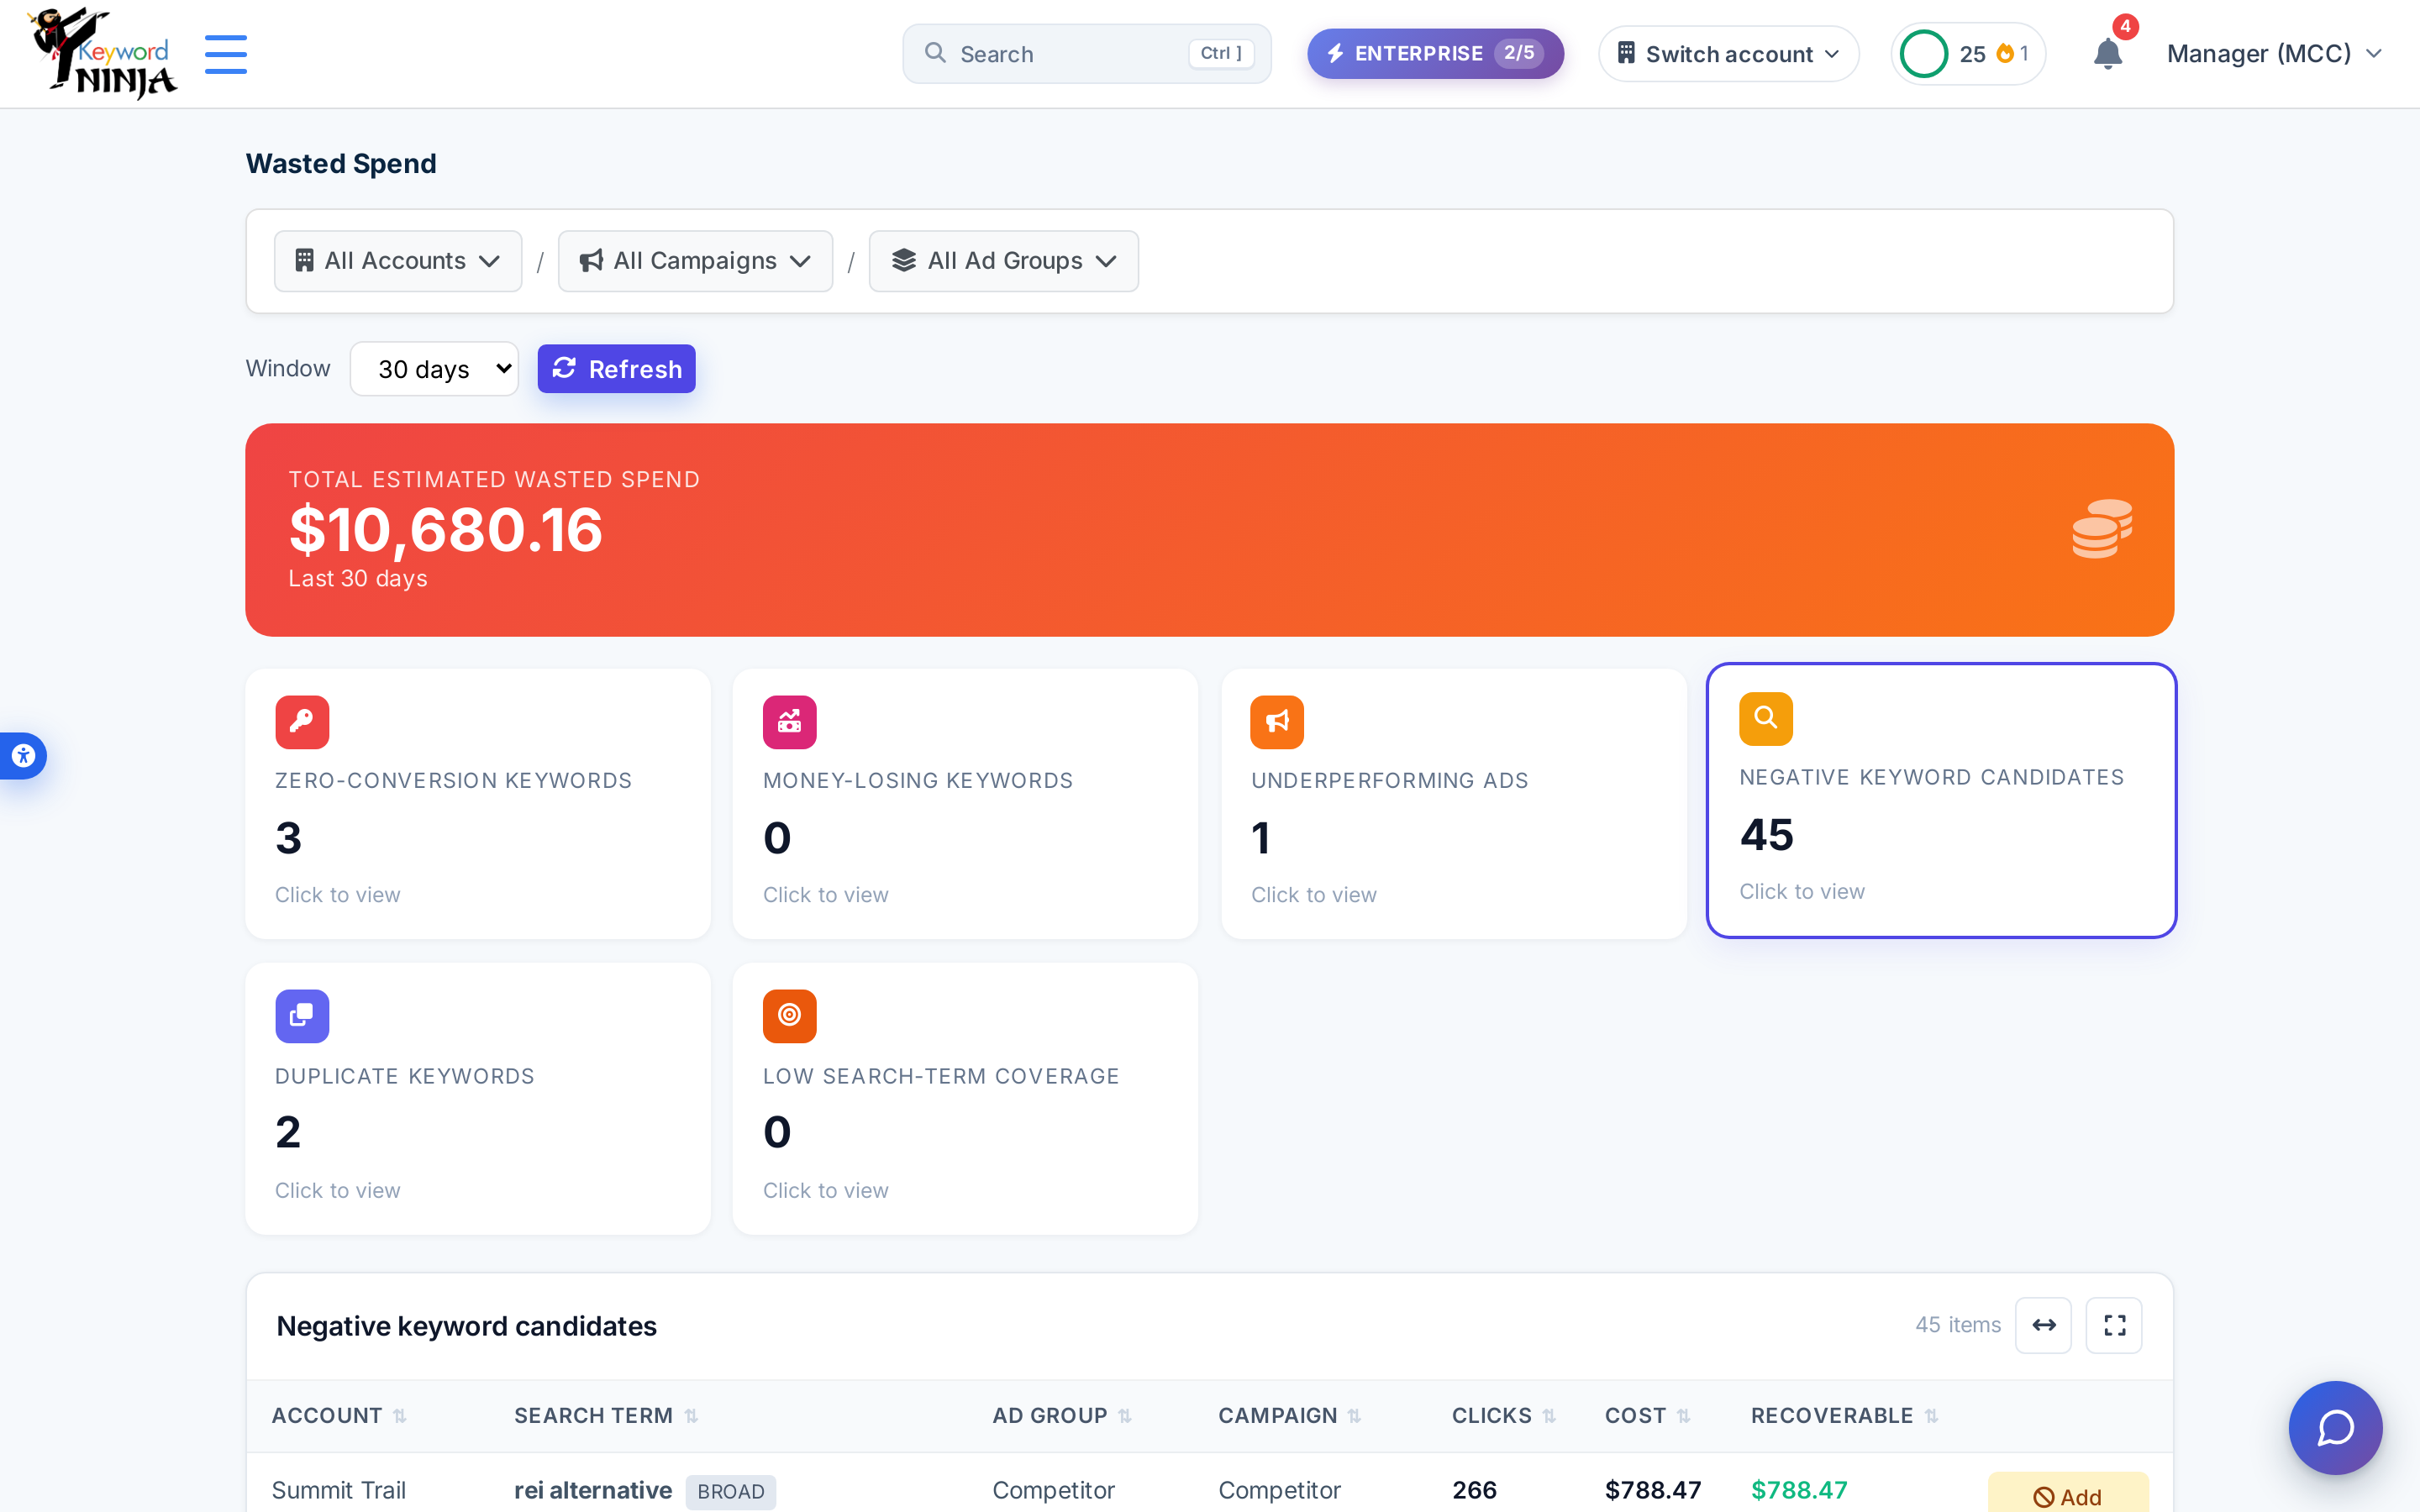2420x1512 pixels.
Task: Click the Money-Losing Keywords chart icon
Action: [790, 722]
